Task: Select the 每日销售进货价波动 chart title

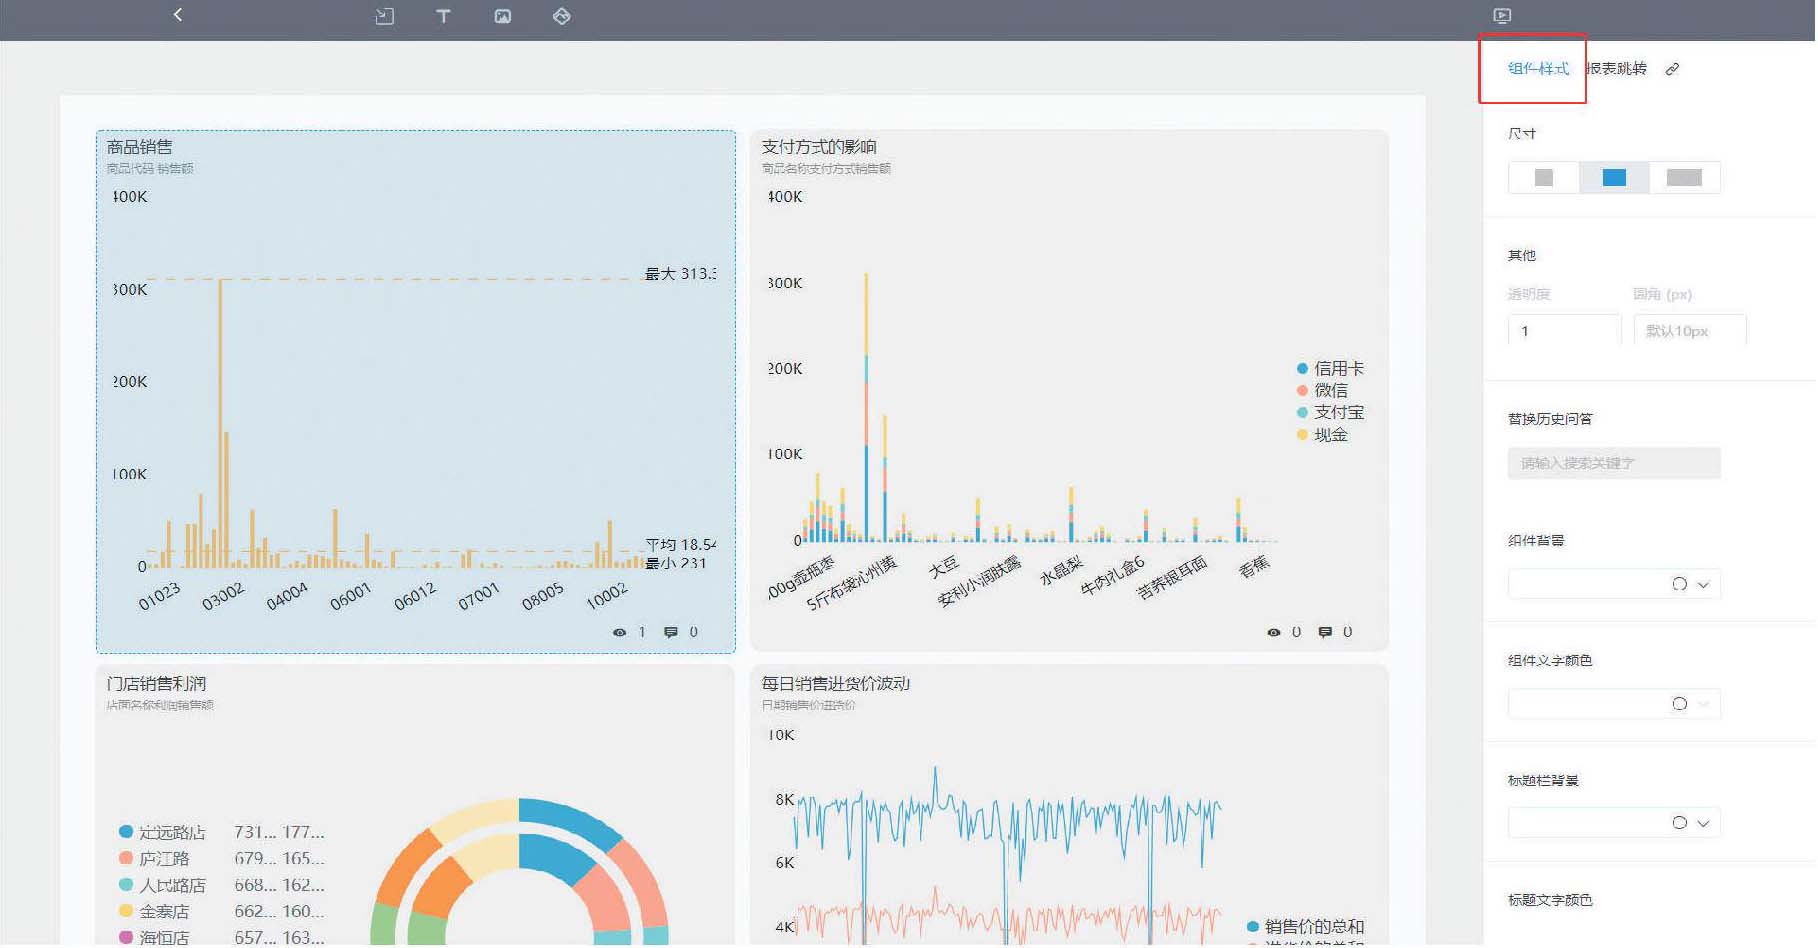Action: coord(836,684)
